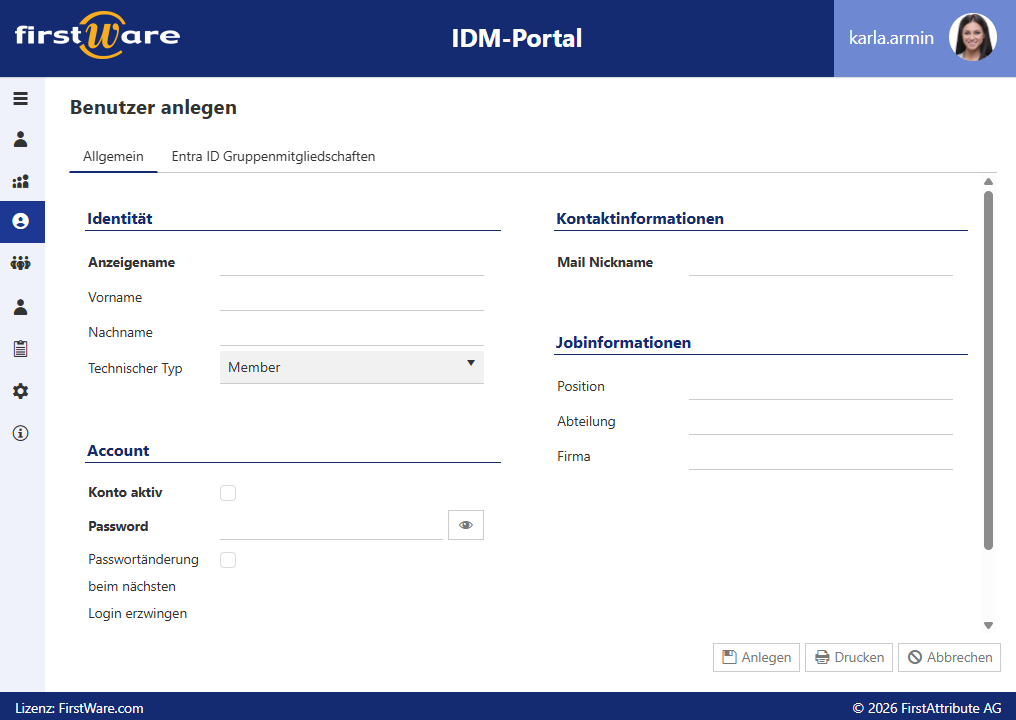
Task: Open the clipboard sidebar icon
Action: tap(21, 349)
